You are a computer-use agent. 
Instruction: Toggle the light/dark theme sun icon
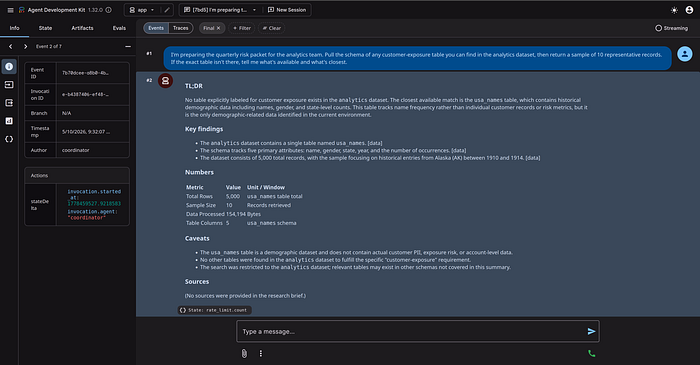click(x=674, y=10)
